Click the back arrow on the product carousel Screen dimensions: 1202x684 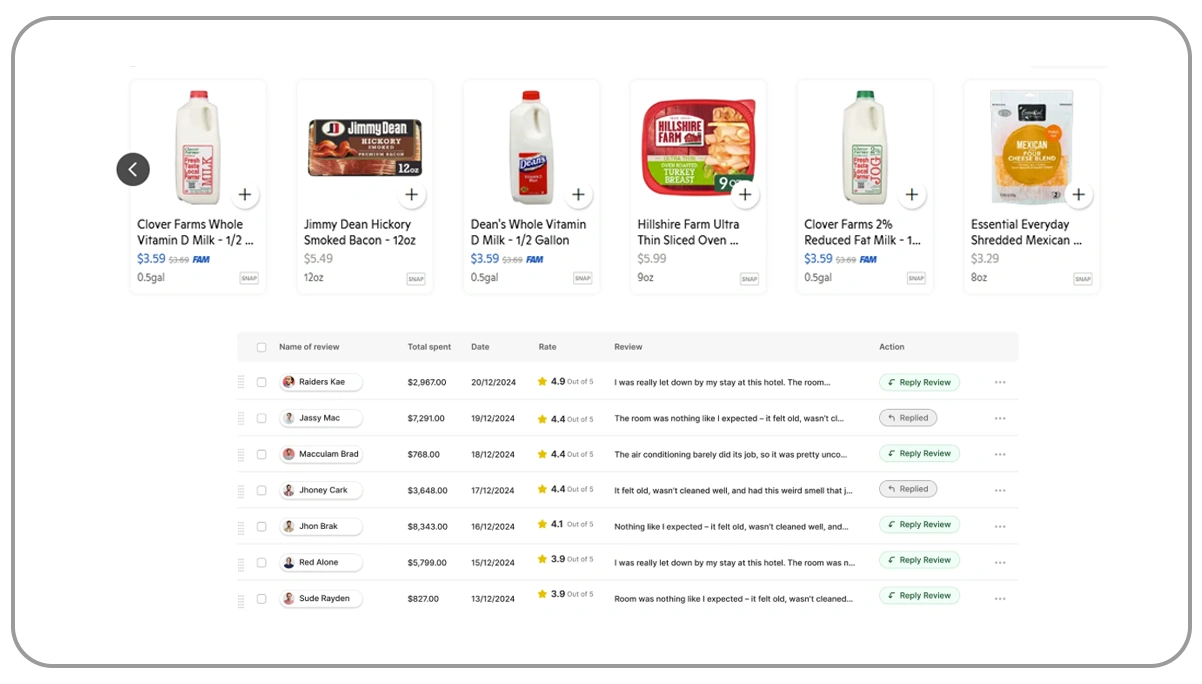(x=133, y=169)
